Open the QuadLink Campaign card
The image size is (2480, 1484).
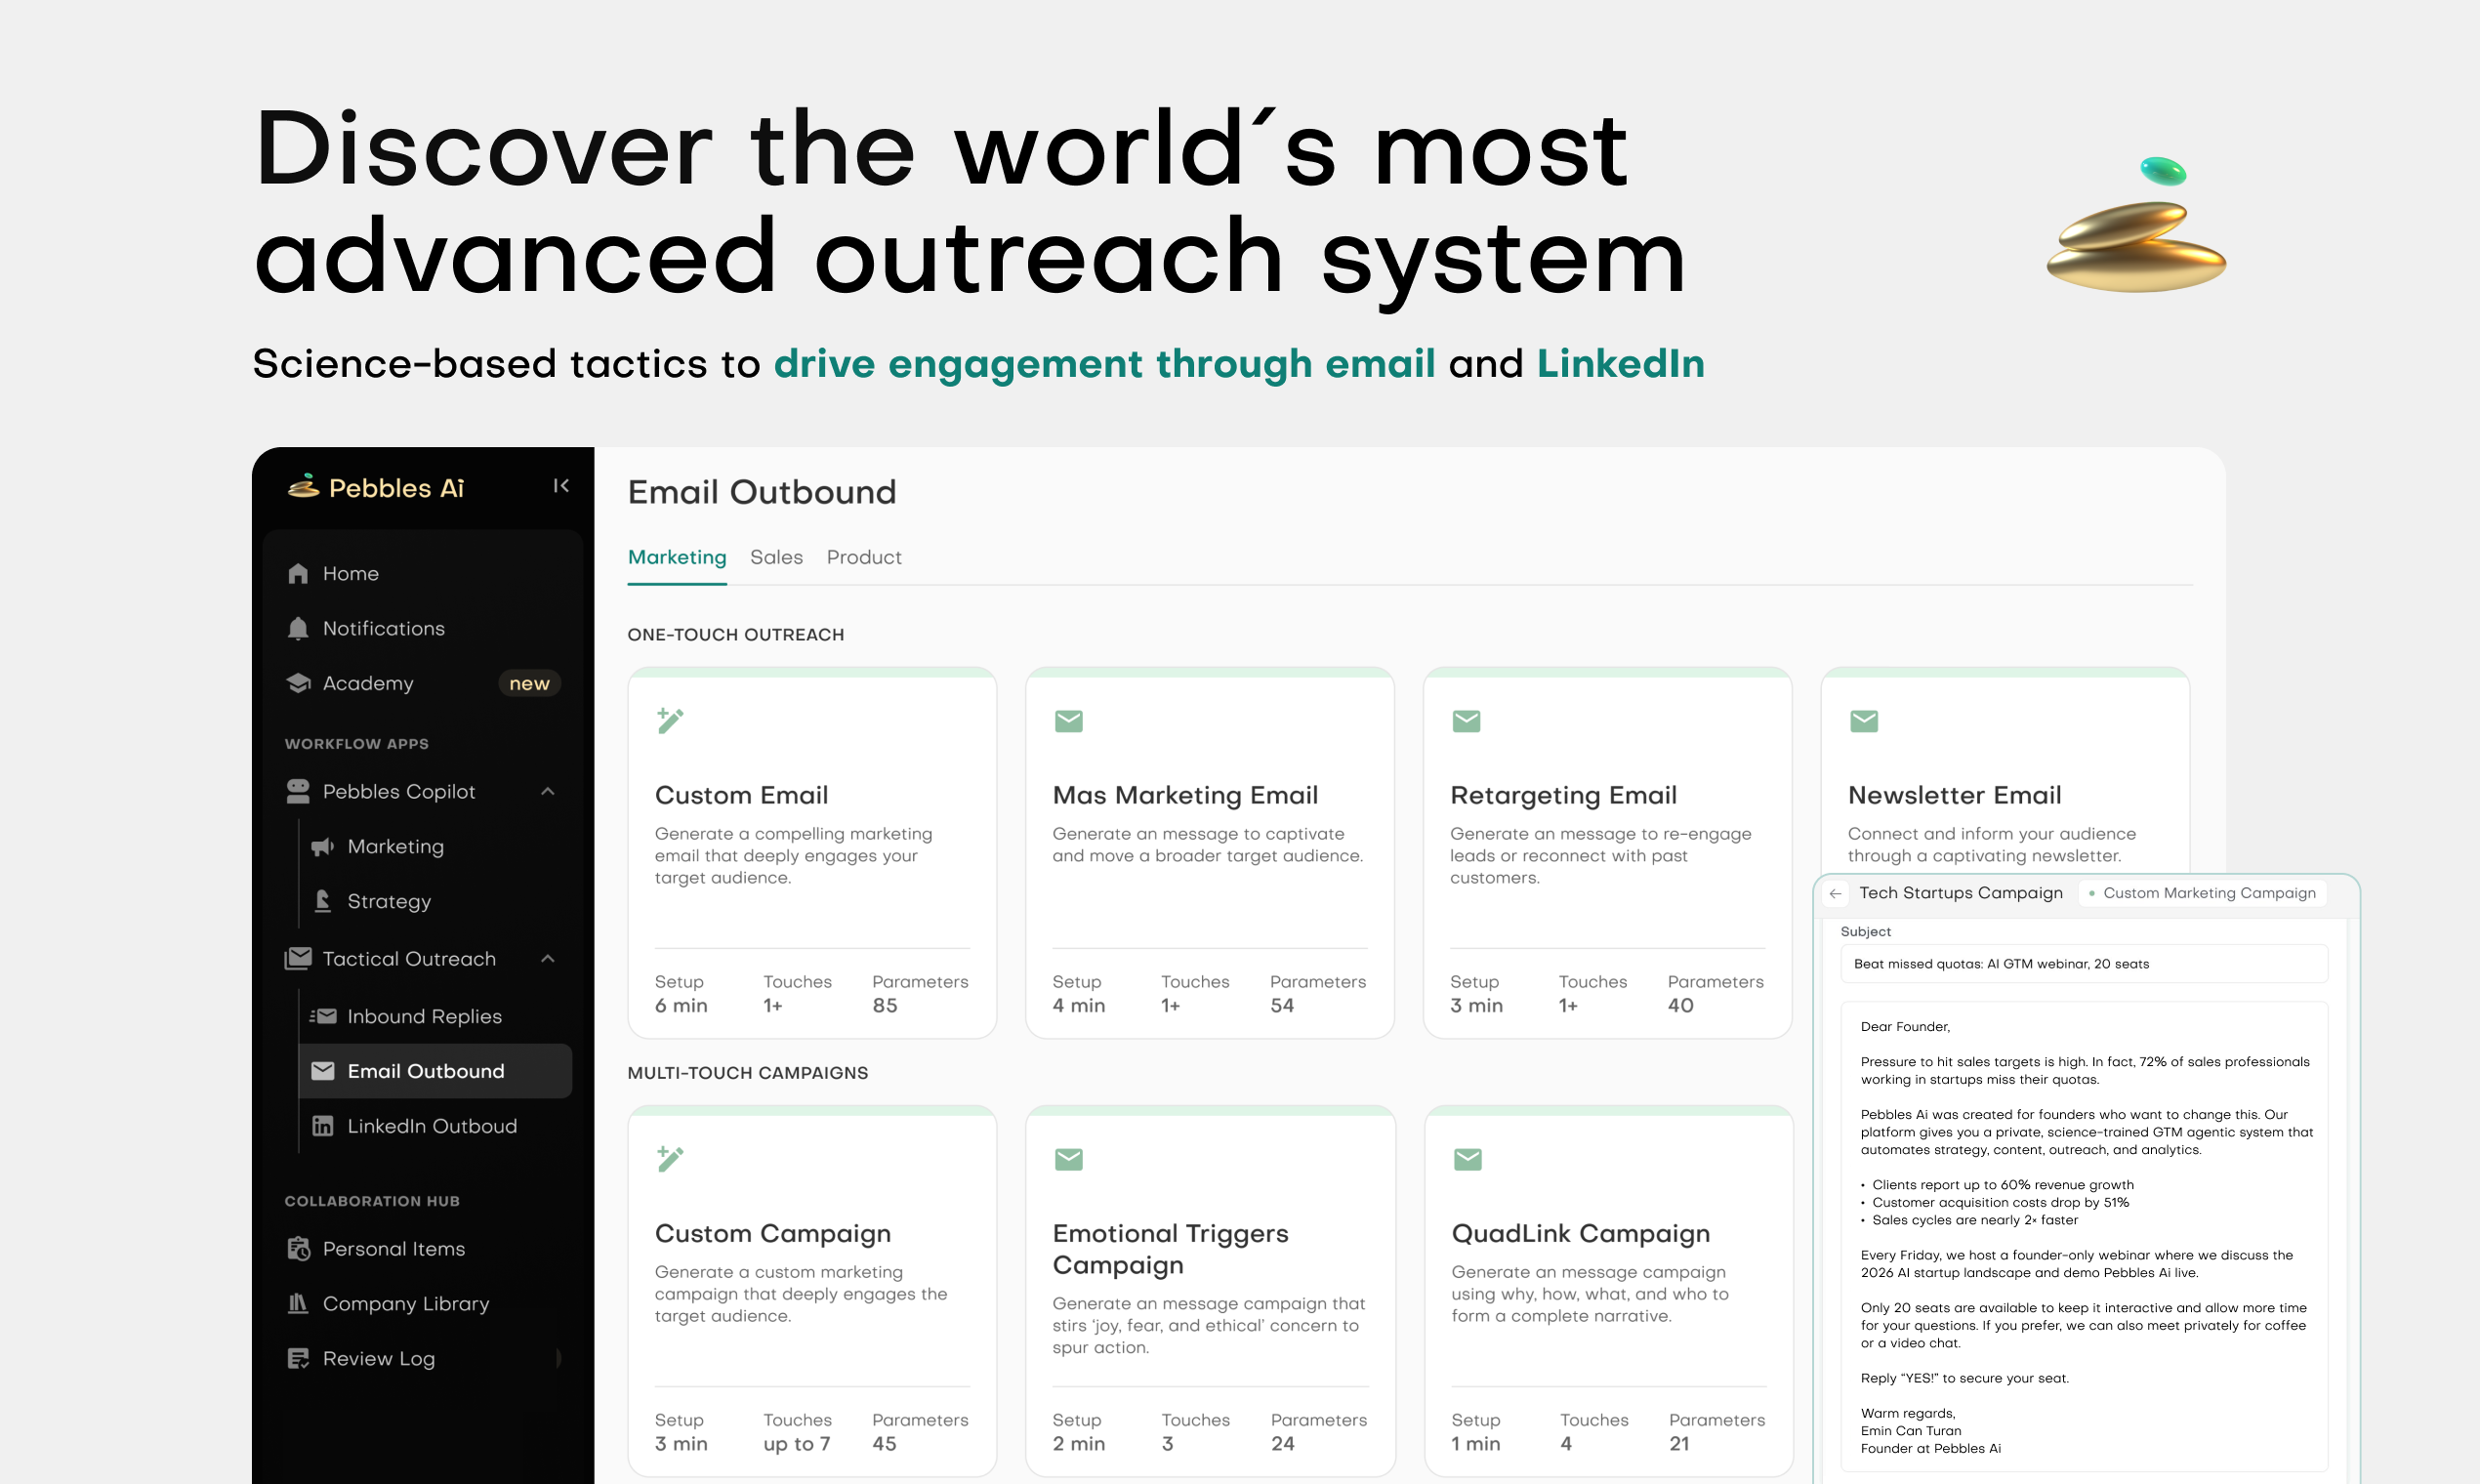(x=1580, y=1234)
